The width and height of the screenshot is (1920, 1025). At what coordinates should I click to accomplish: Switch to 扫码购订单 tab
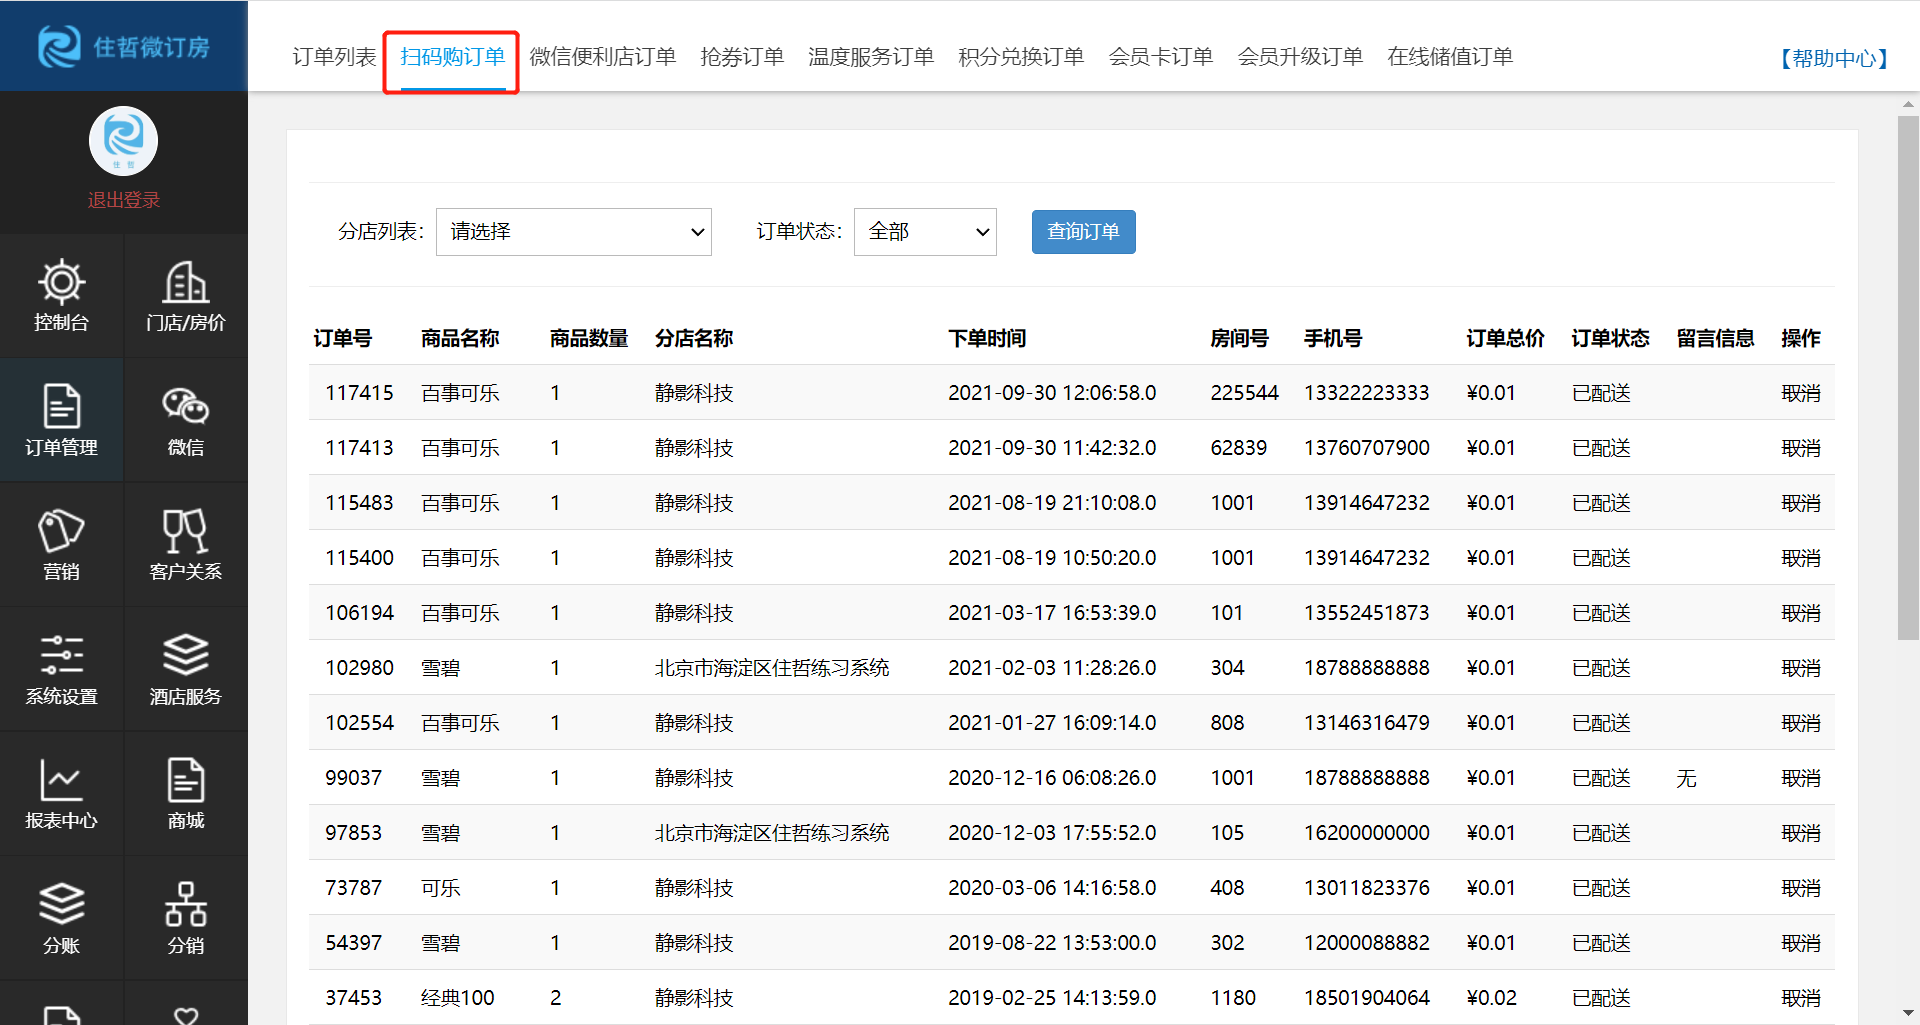pos(452,57)
